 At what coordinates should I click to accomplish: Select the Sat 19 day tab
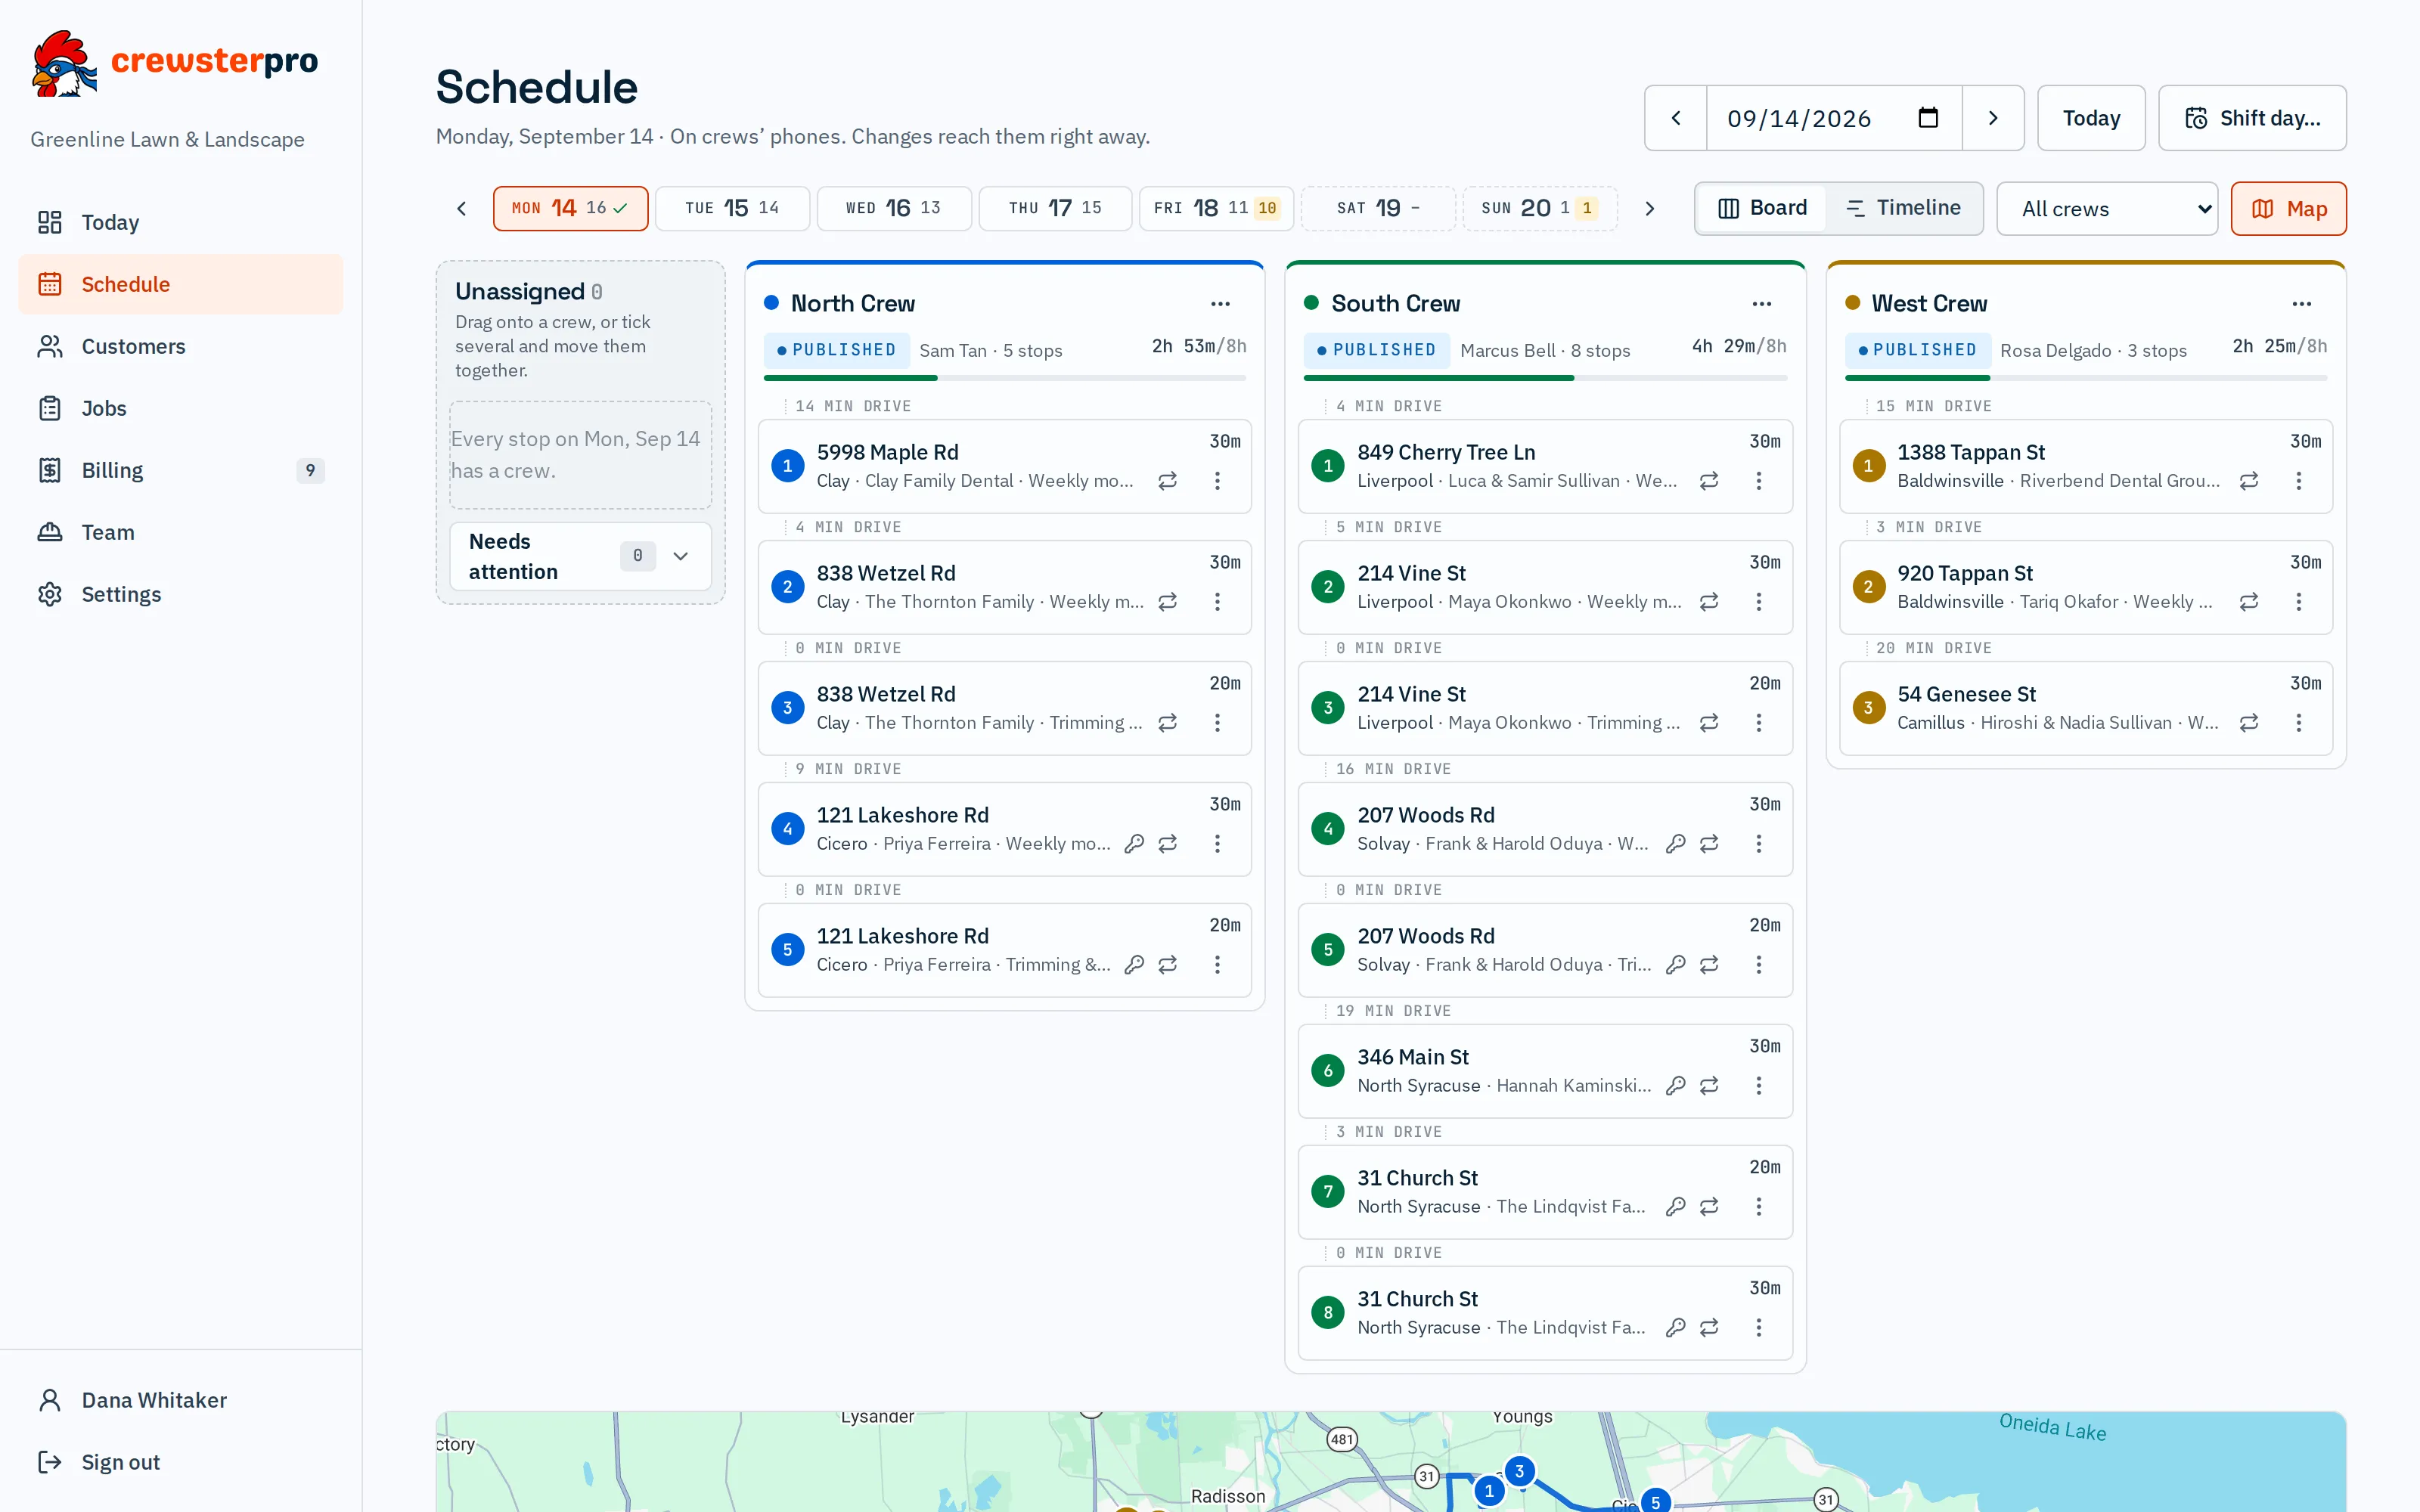tap(1378, 208)
